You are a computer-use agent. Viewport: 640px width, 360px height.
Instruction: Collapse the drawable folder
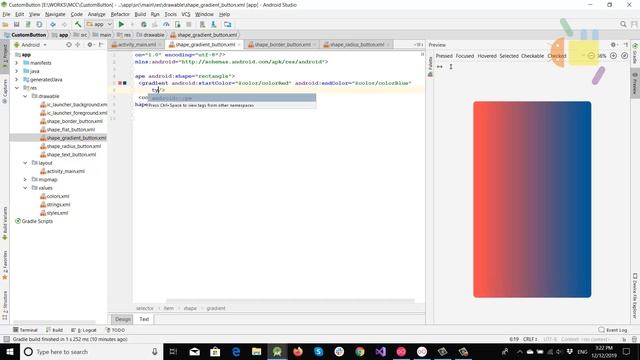[x=25, y=96]
